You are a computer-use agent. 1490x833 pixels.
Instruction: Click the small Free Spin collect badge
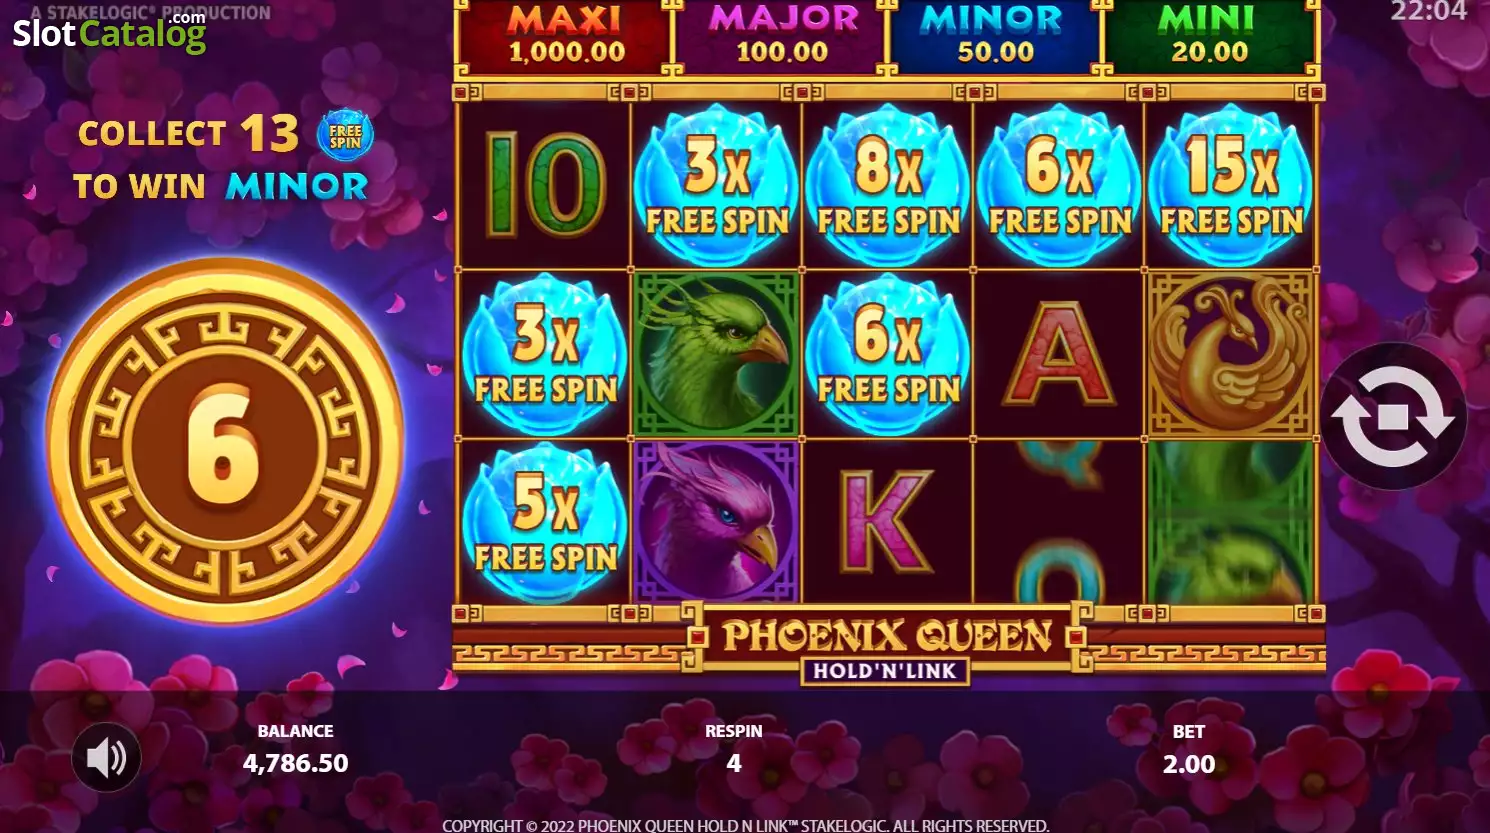[345, 135]
